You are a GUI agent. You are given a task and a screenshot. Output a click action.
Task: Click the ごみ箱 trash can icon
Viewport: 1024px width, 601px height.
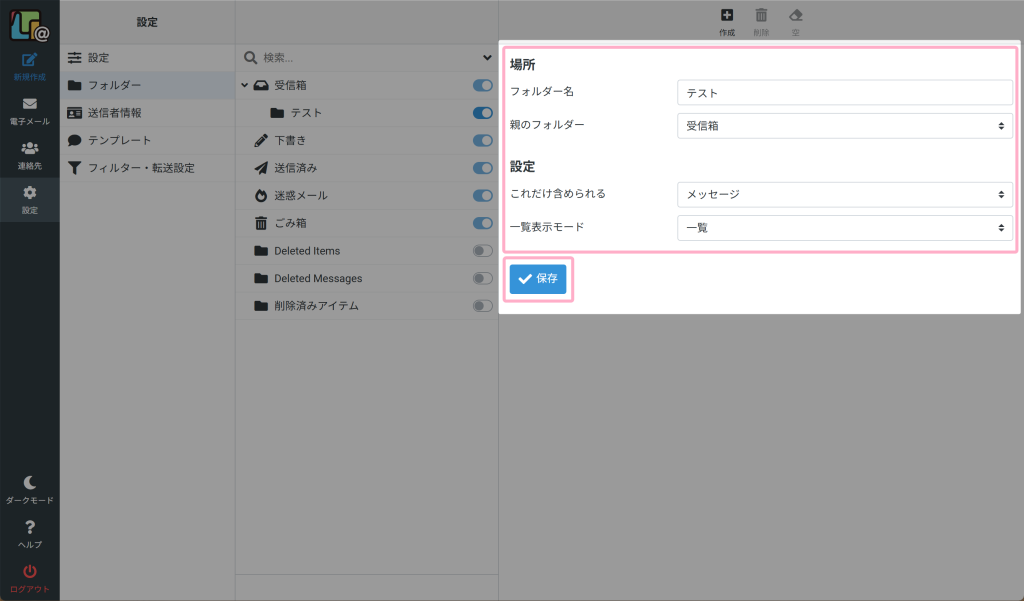tap(261, 223)
